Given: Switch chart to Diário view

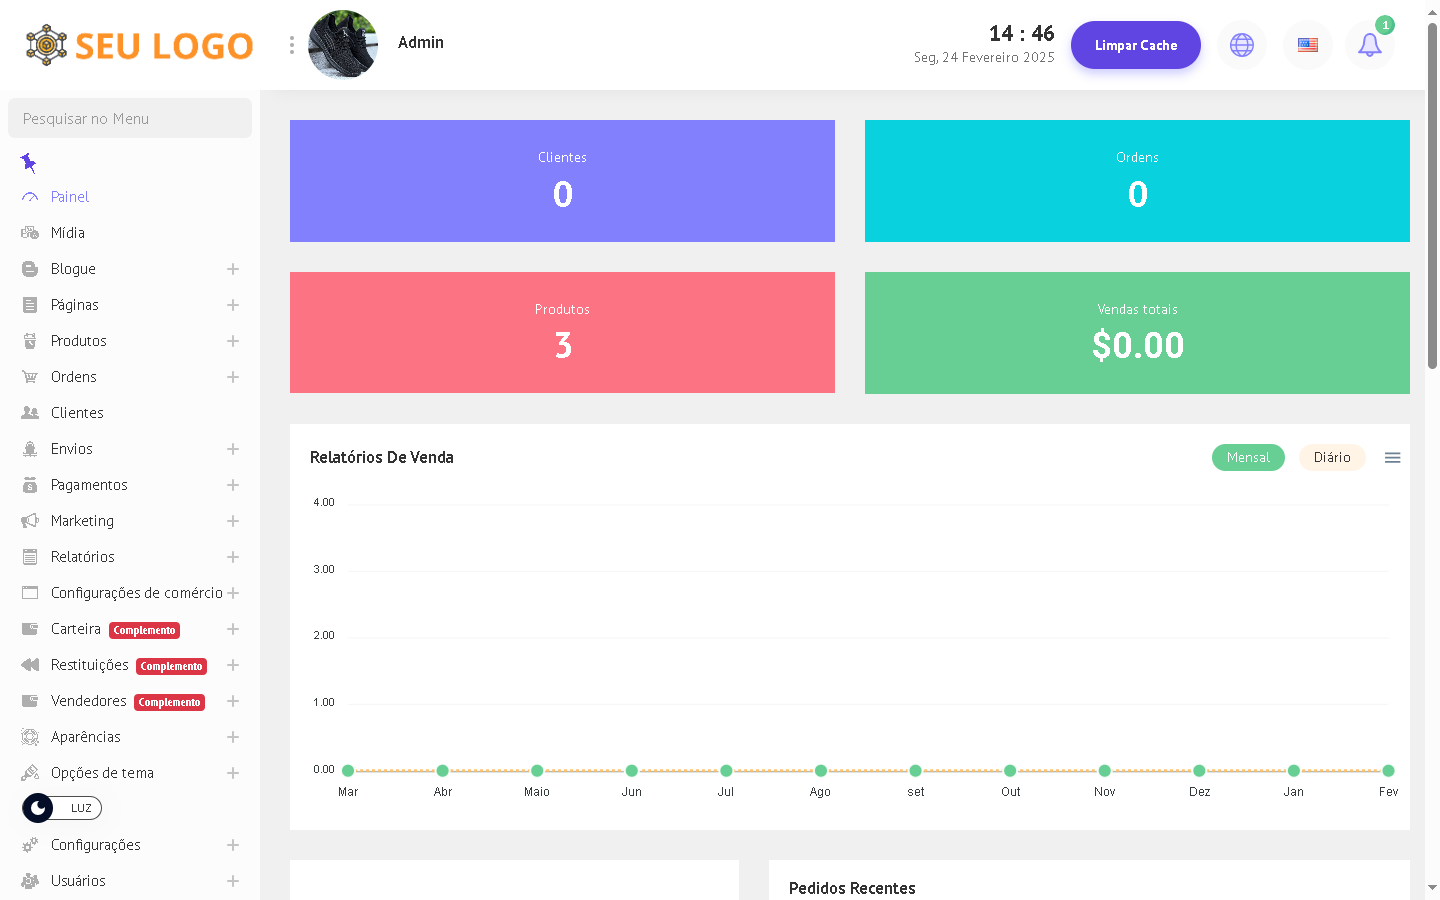Looking at the screenshot, I should click(1332, 458).
